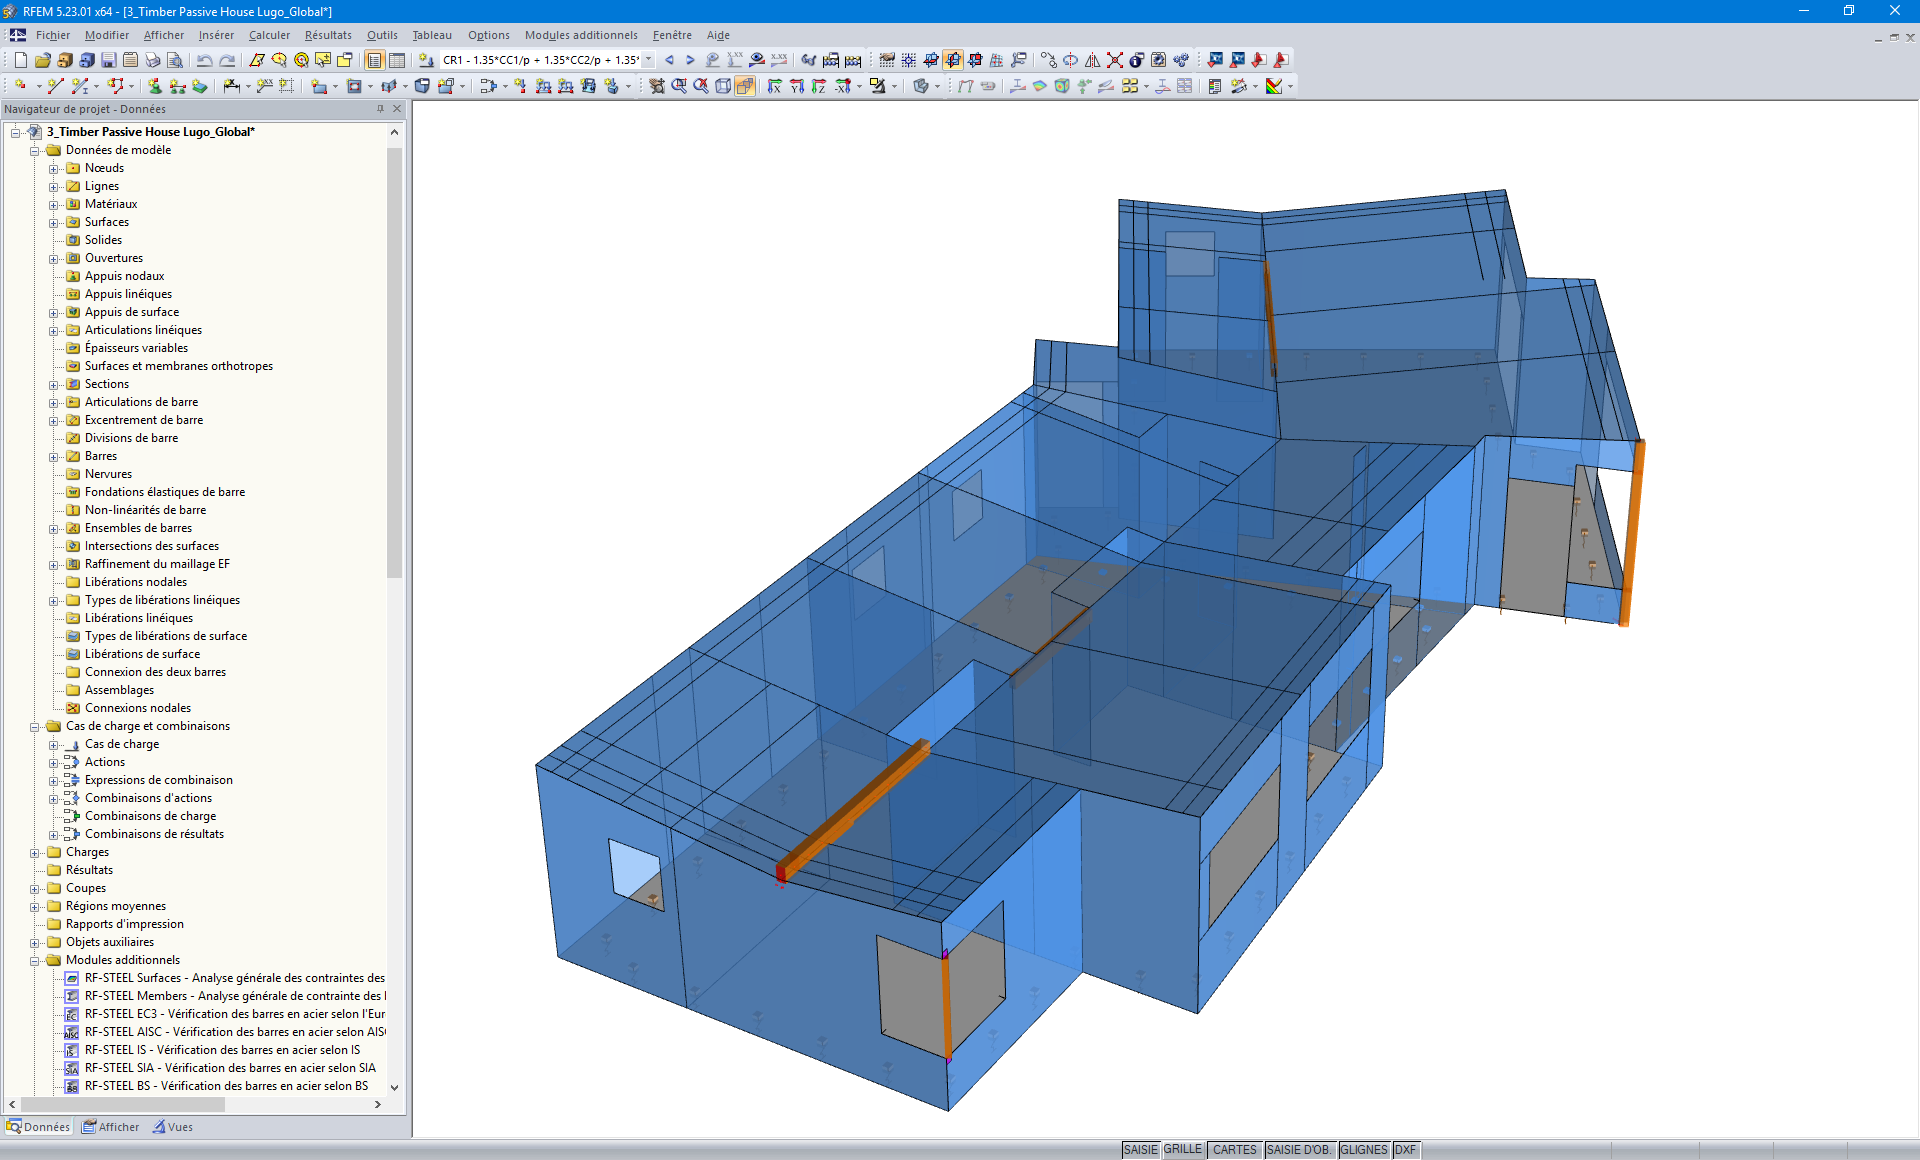Undo the last action
Viewport: 1920px width, 1160px height.
coord(206,60)
